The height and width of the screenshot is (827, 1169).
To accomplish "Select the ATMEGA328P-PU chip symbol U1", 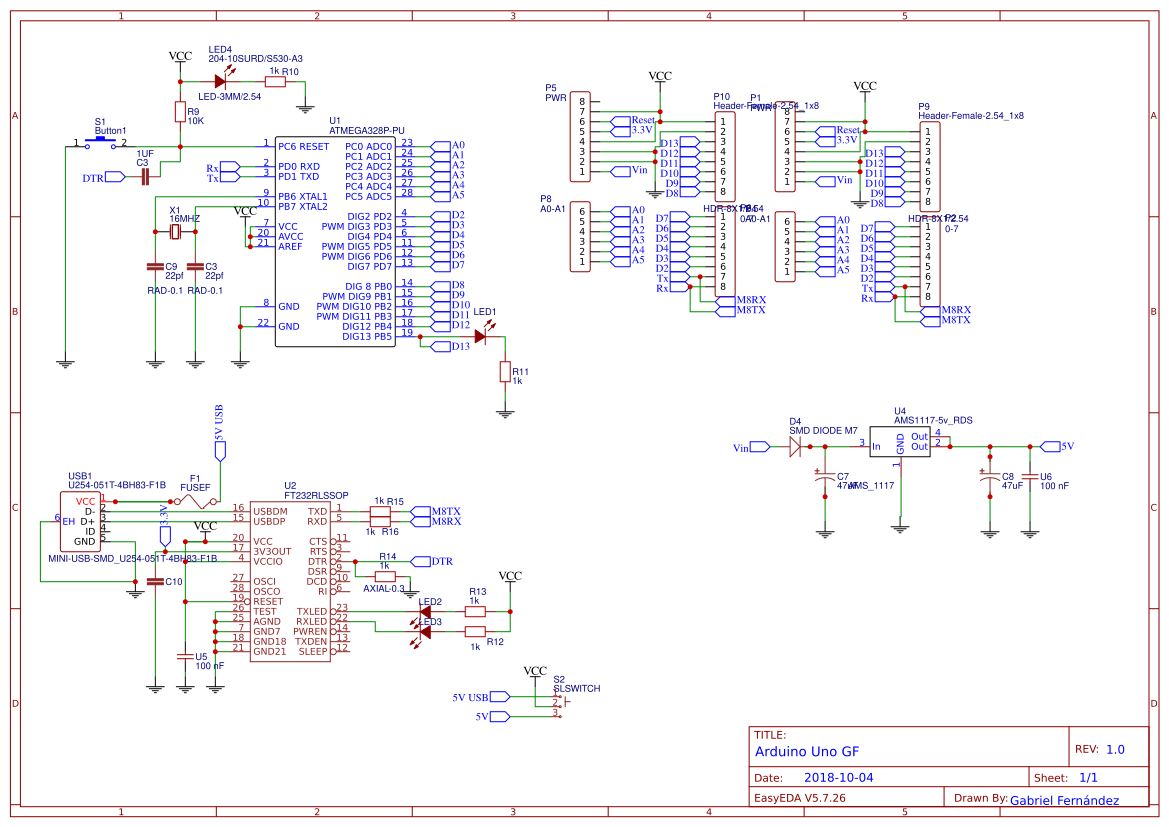I will click(x=335, y=240).
